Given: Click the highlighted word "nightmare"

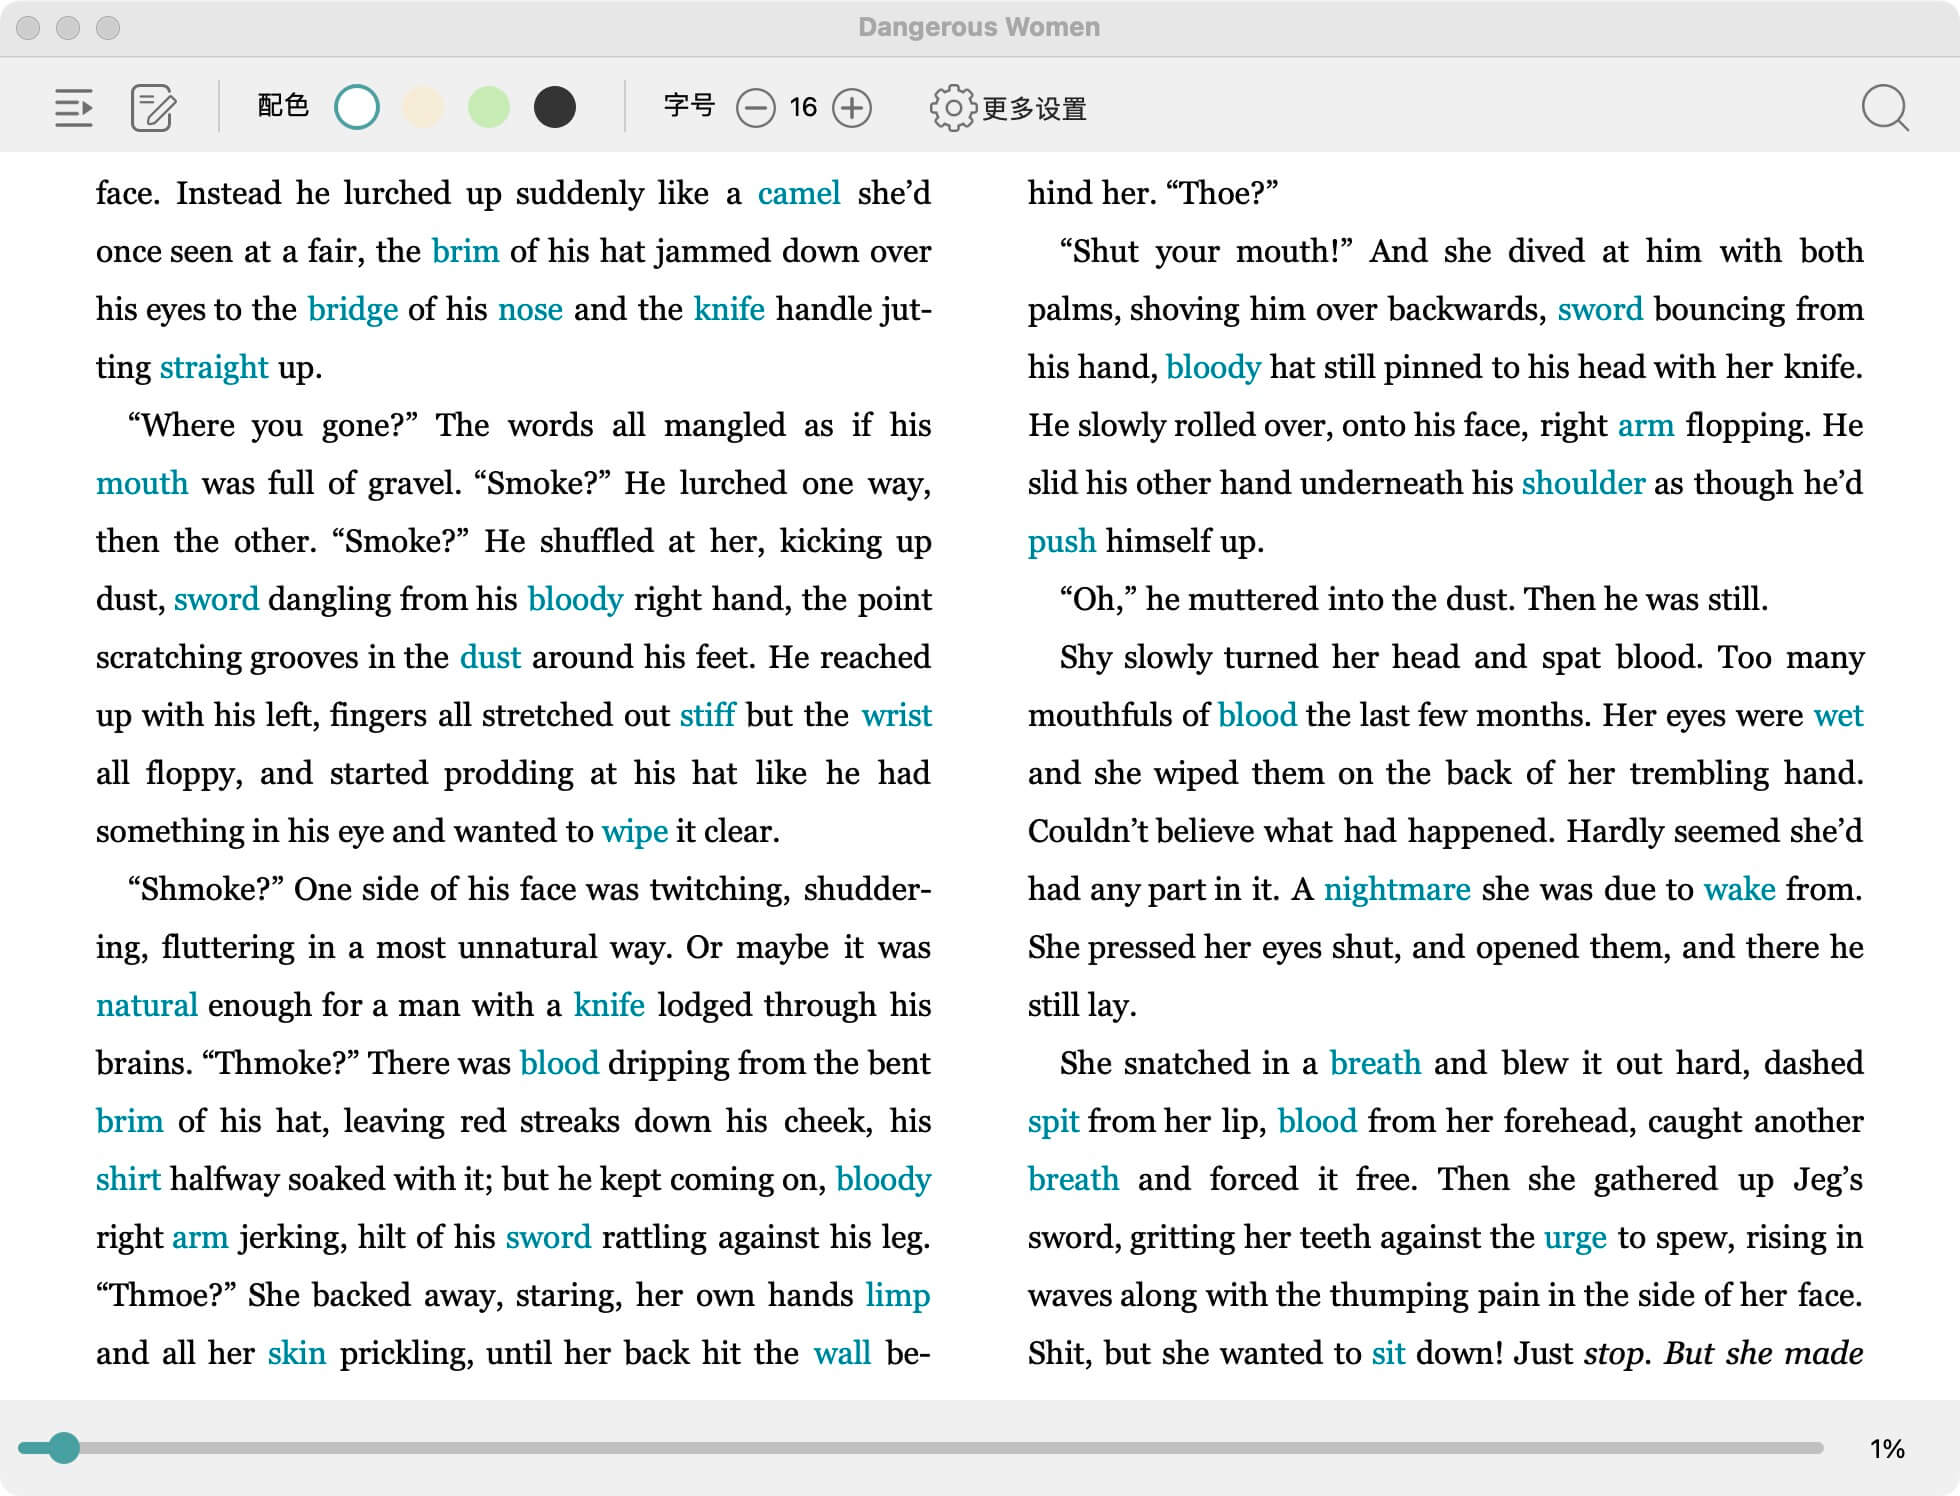Looking at the screenshot, I should (x=1397, y=890).
